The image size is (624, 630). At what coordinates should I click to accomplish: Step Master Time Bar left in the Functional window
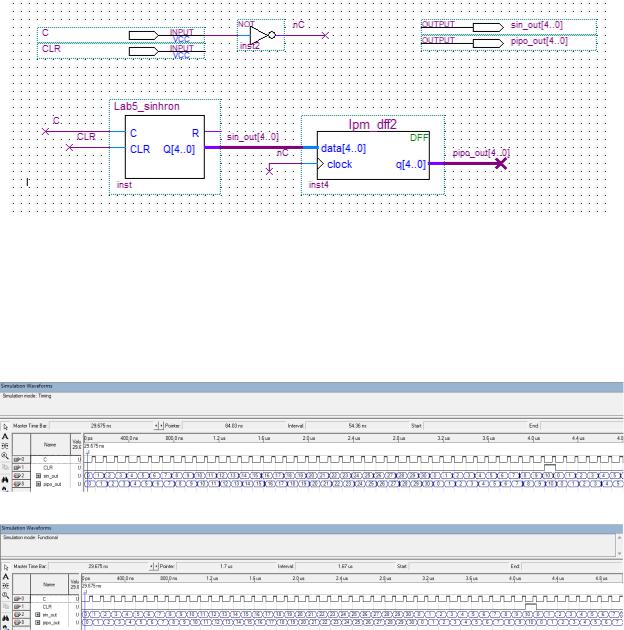click(151, 566)
